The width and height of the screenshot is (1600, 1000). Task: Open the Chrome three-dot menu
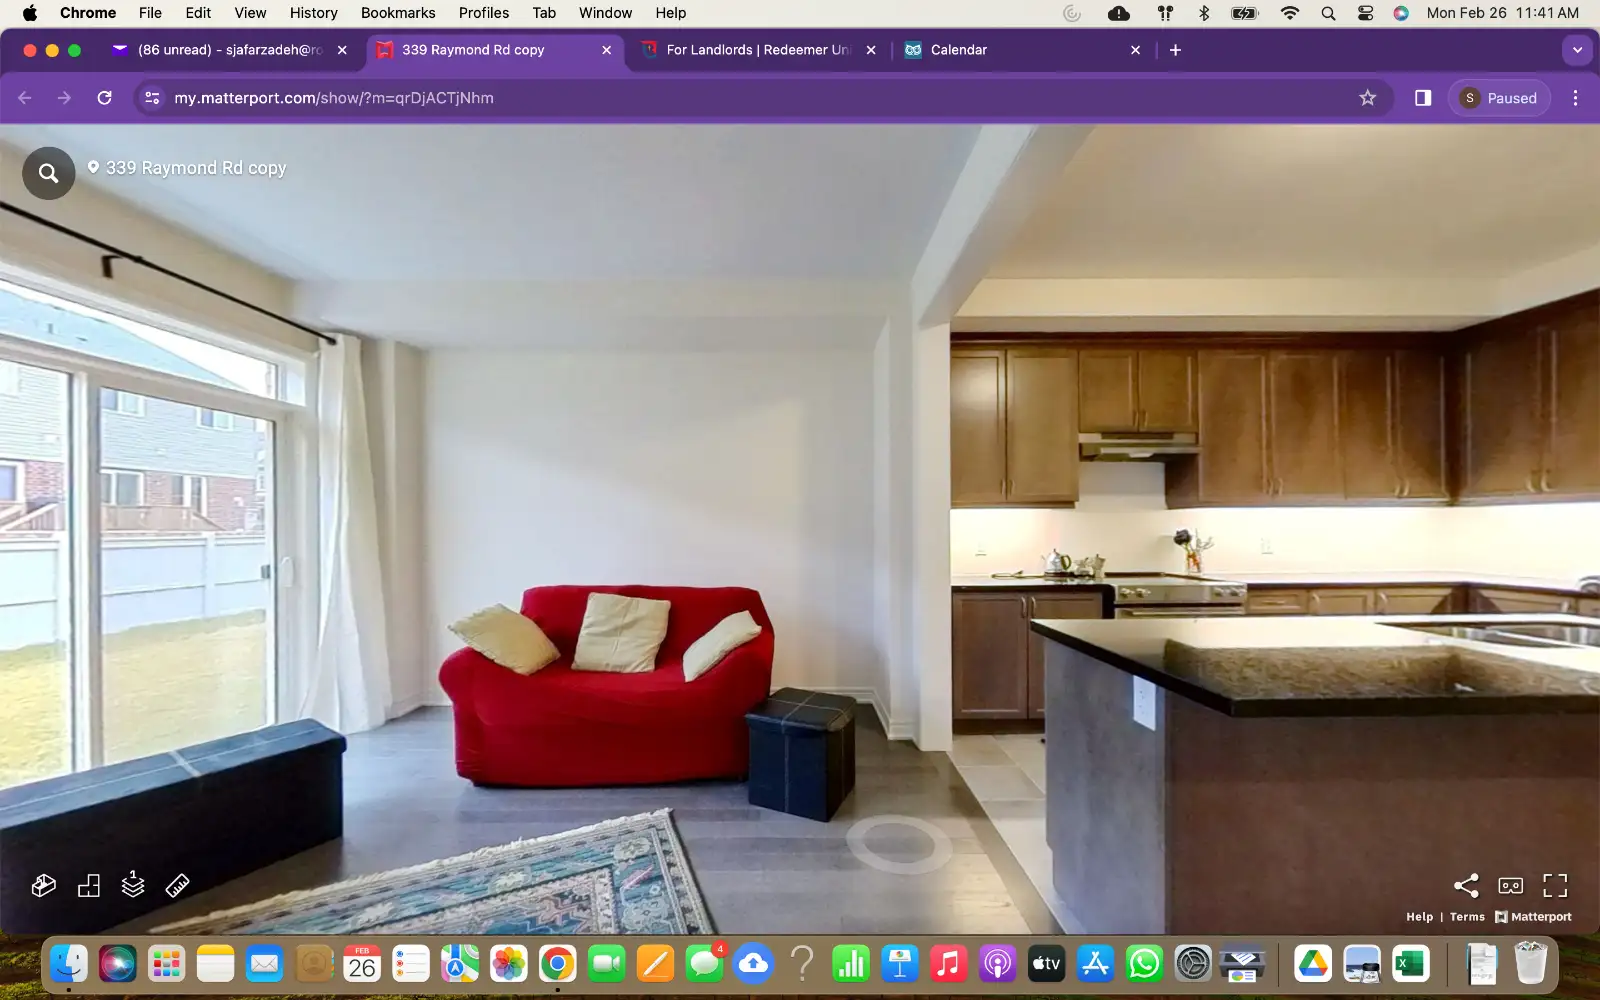click(x=1575, y=98)
